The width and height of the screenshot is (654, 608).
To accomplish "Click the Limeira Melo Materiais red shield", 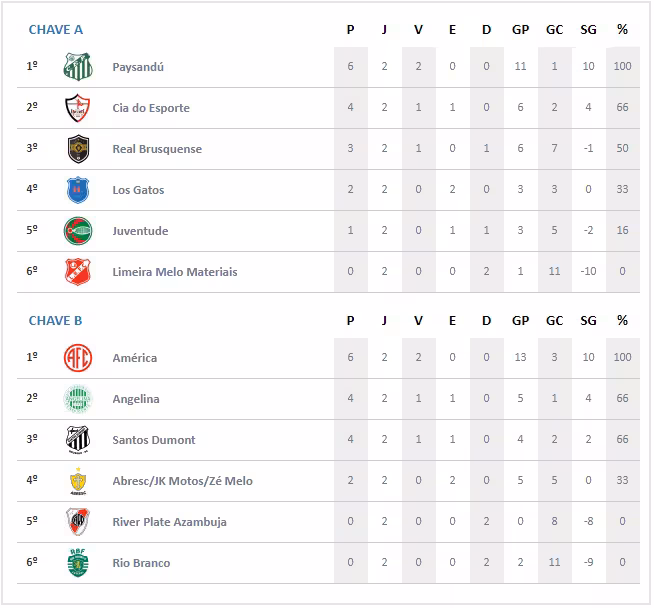I will [78, 272].
